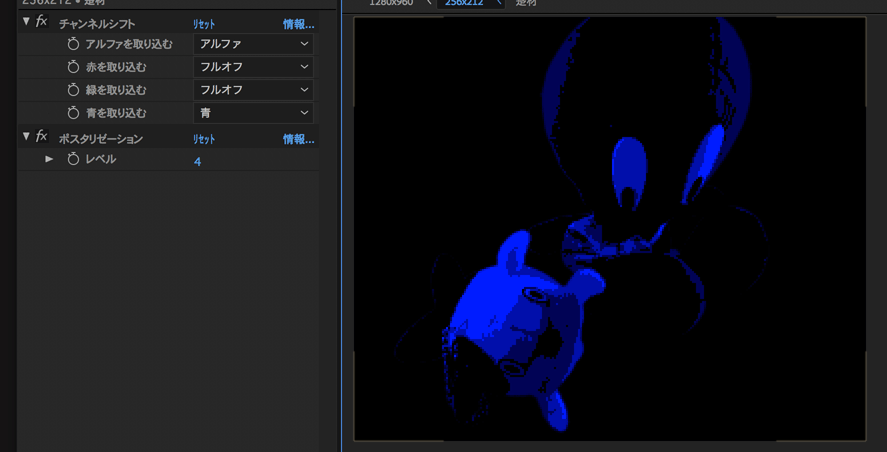Open the アルファを取り込む dropdown
This screenshot has height=452, width=887.
pyautogui.click(x=253, y=44)
